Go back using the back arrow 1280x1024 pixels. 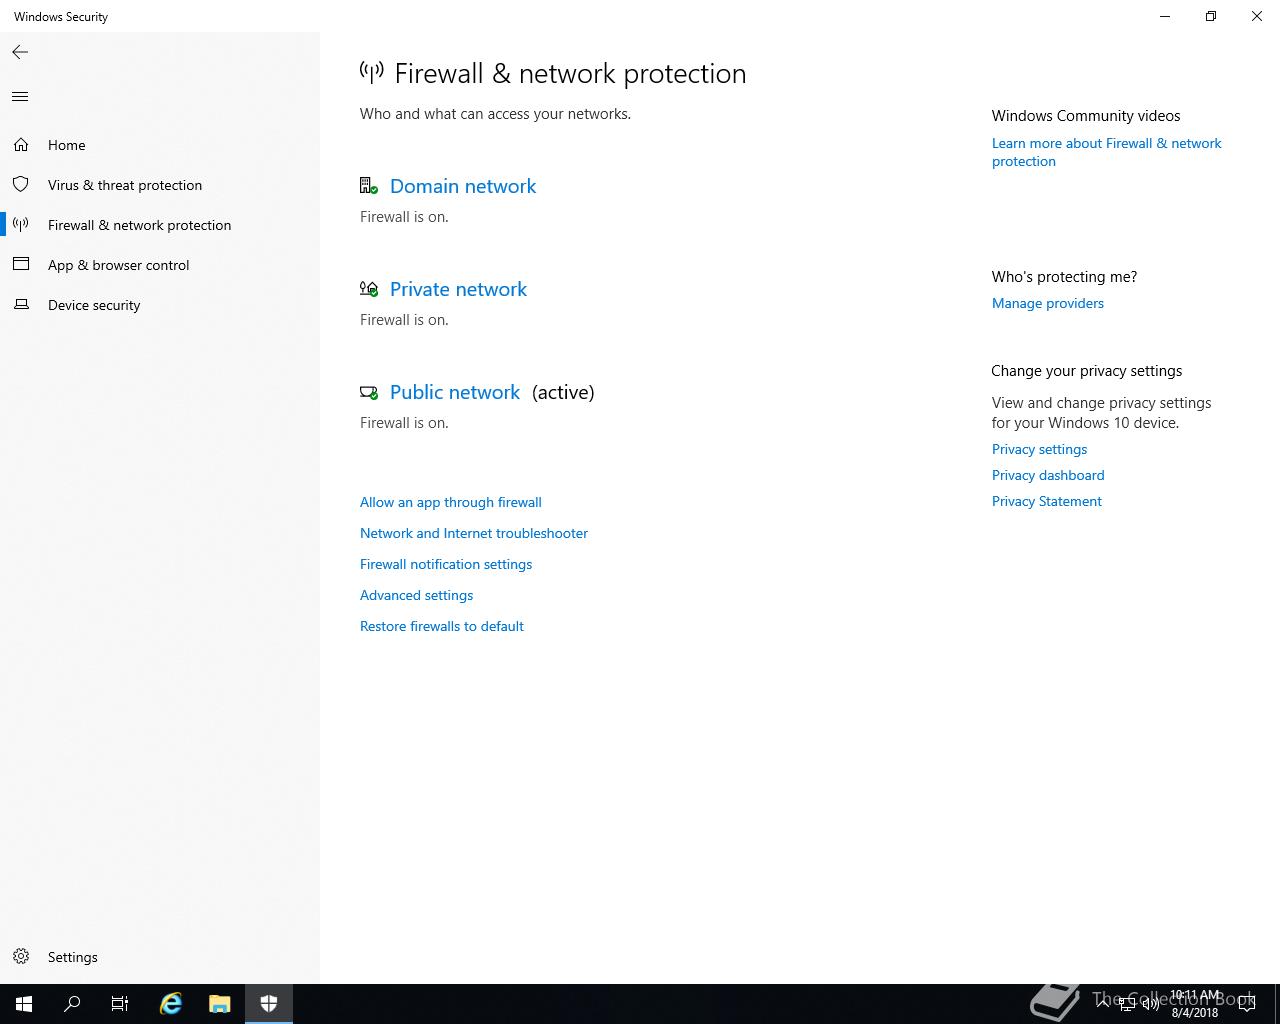pos(20,52)
